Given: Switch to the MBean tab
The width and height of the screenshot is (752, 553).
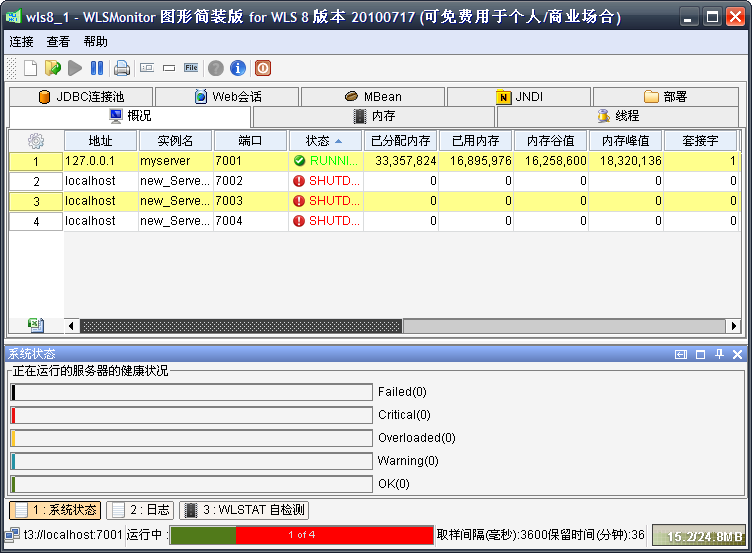Looking at the screenshot, I should pyautogui.click(x=373, y=96).
